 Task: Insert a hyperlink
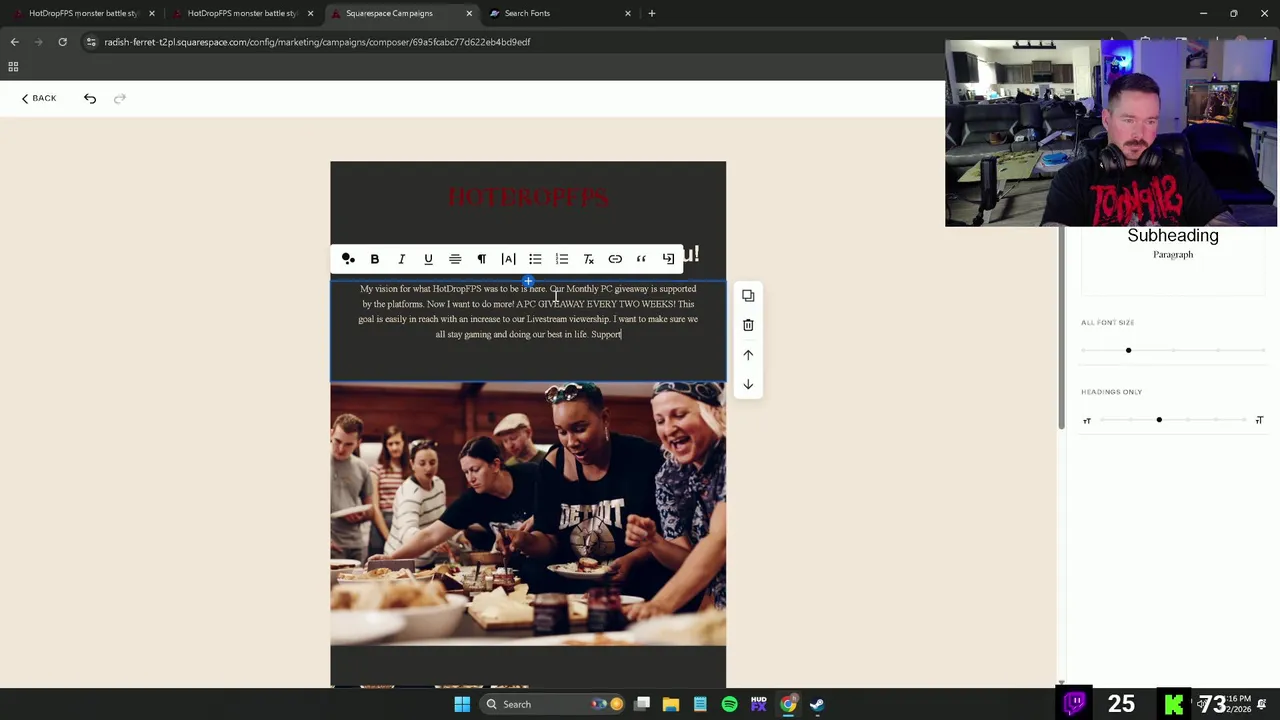point(615,259)
